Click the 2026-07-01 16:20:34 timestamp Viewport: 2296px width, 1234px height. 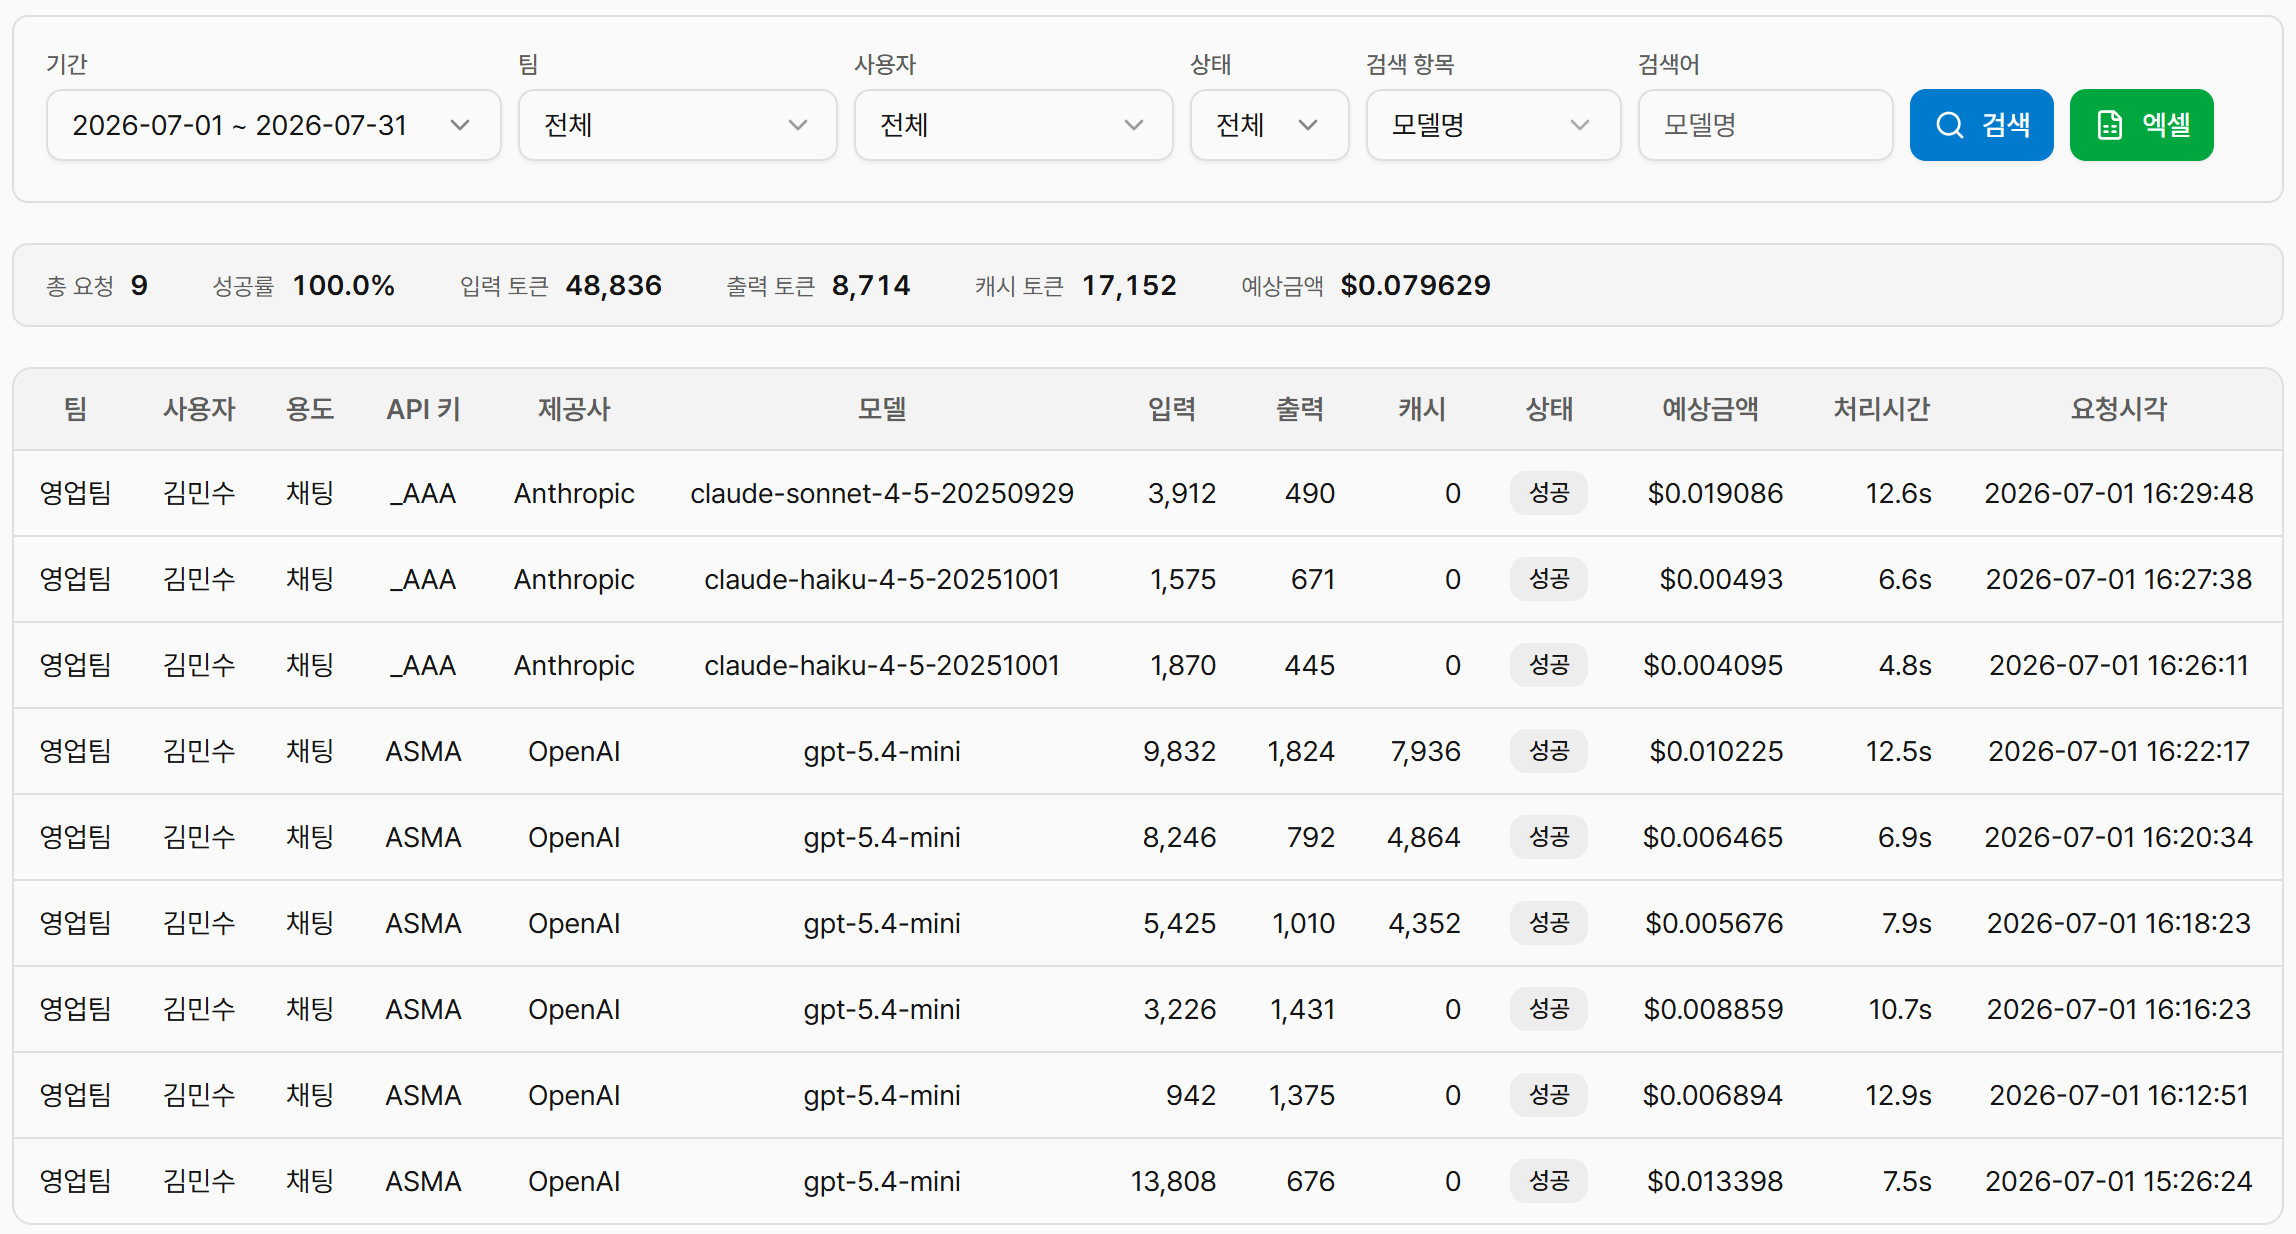pos(2119,837)
